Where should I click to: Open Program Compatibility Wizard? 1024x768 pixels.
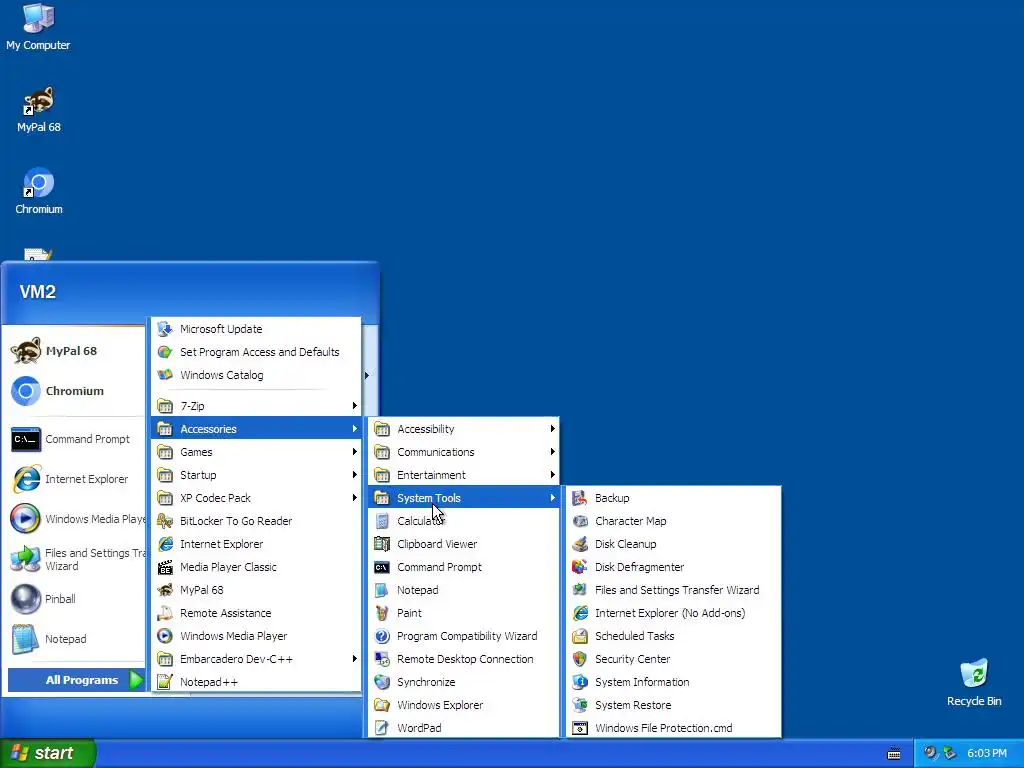tap(464, 635)
